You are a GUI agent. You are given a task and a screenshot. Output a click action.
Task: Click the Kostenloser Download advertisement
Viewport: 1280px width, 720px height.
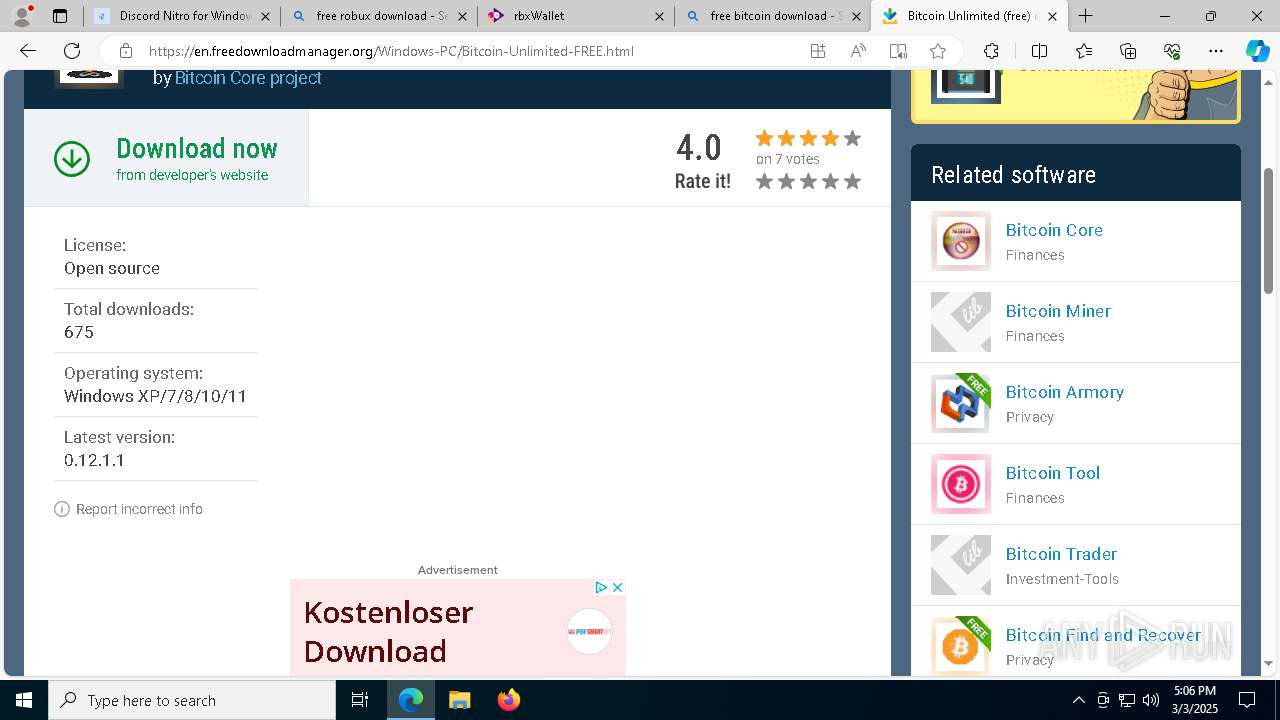[458, 628]
